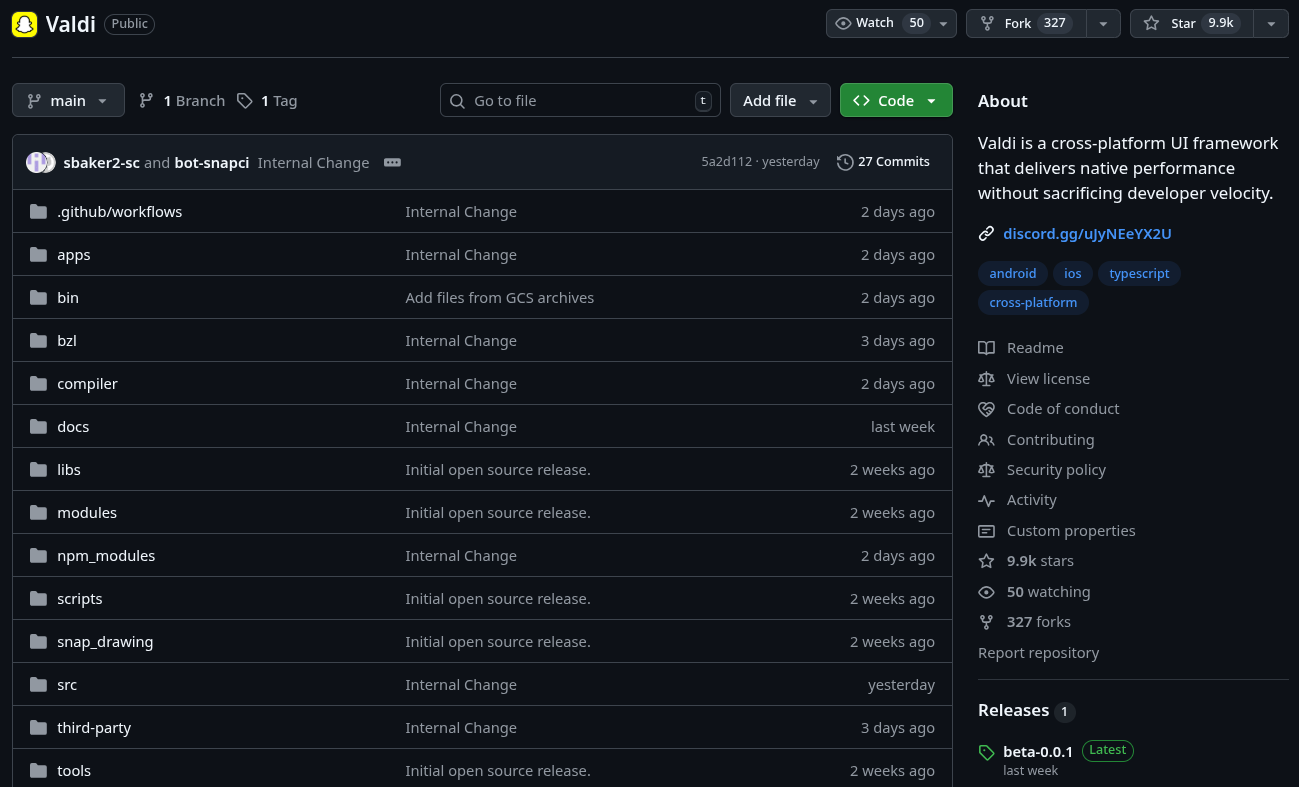Image resolution: width=1299 pixels, height=787 pixels.
Task: Open the green Code dropdown
Action: [x=896, y=100]
